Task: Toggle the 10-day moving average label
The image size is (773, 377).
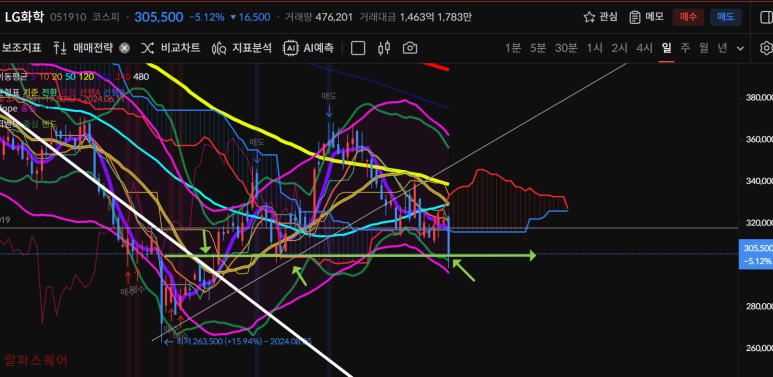Action: pos(45,77)
